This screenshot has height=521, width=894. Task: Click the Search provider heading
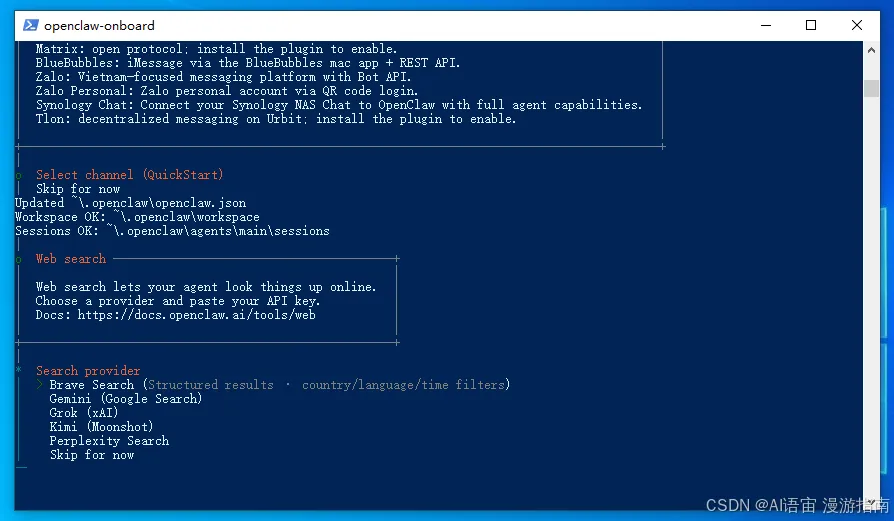[x=88, y=371]
